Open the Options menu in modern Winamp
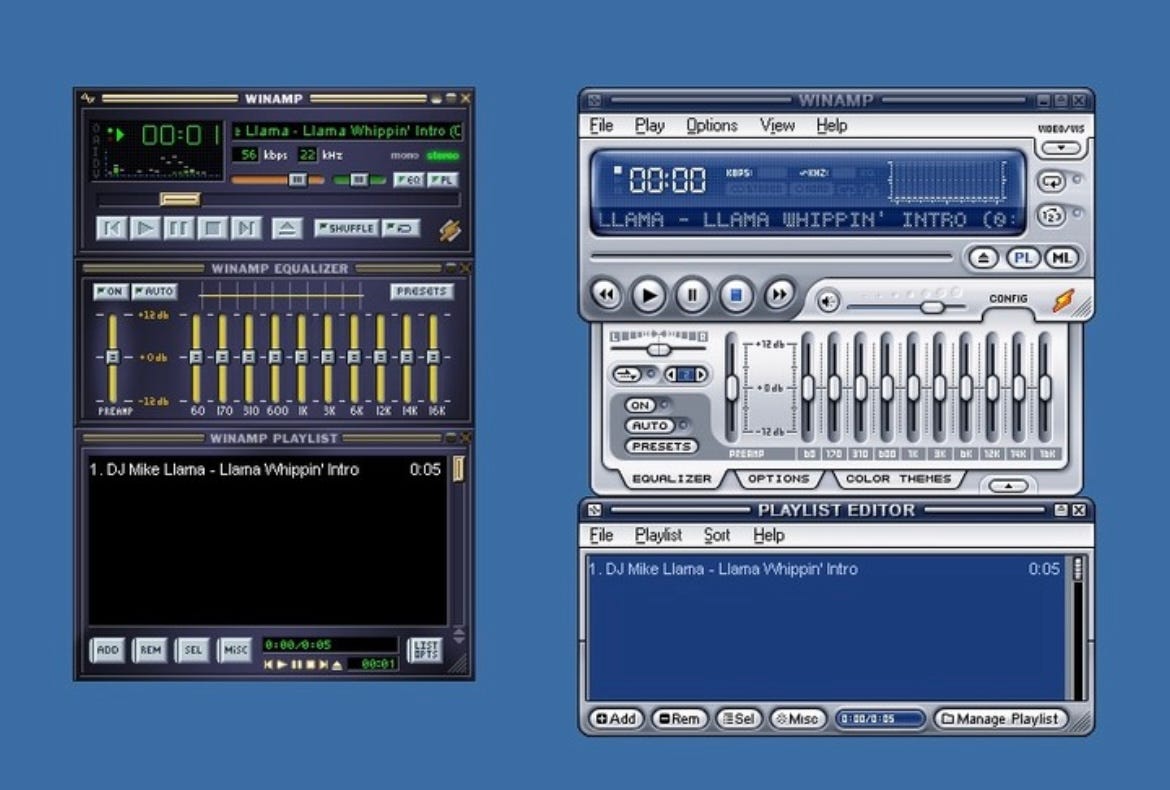 click(712, 125)
